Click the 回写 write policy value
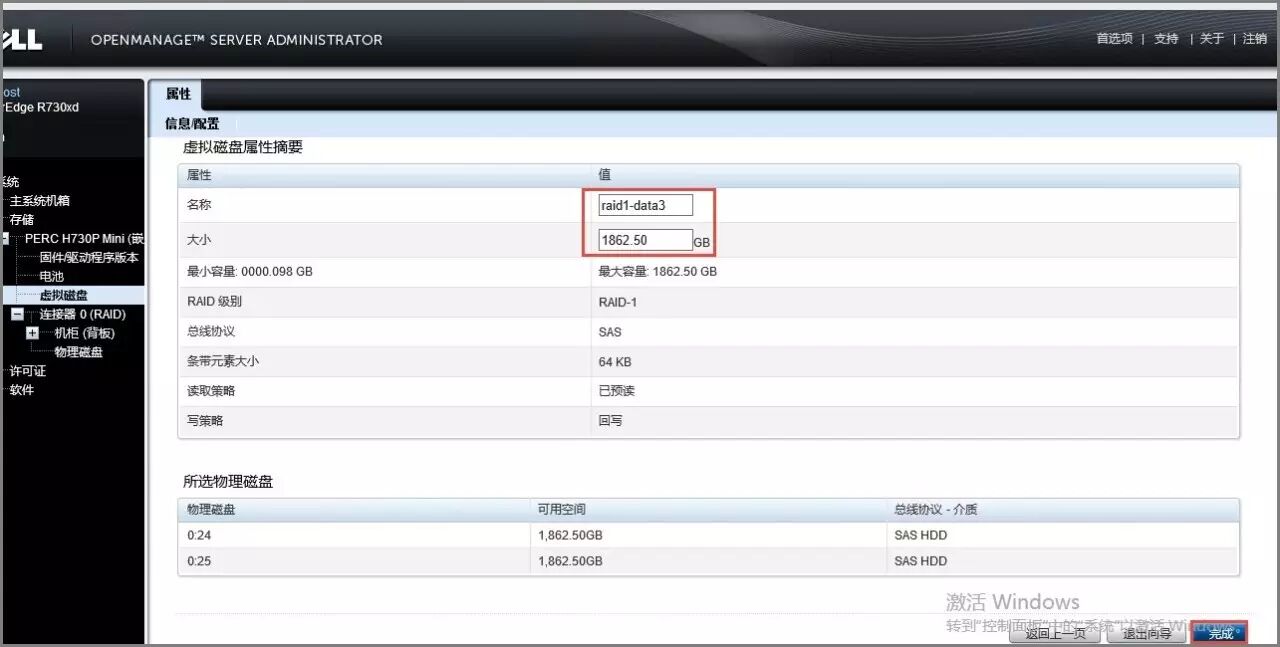The height and width of the screenshot is (647, 1280). point(611,421)
